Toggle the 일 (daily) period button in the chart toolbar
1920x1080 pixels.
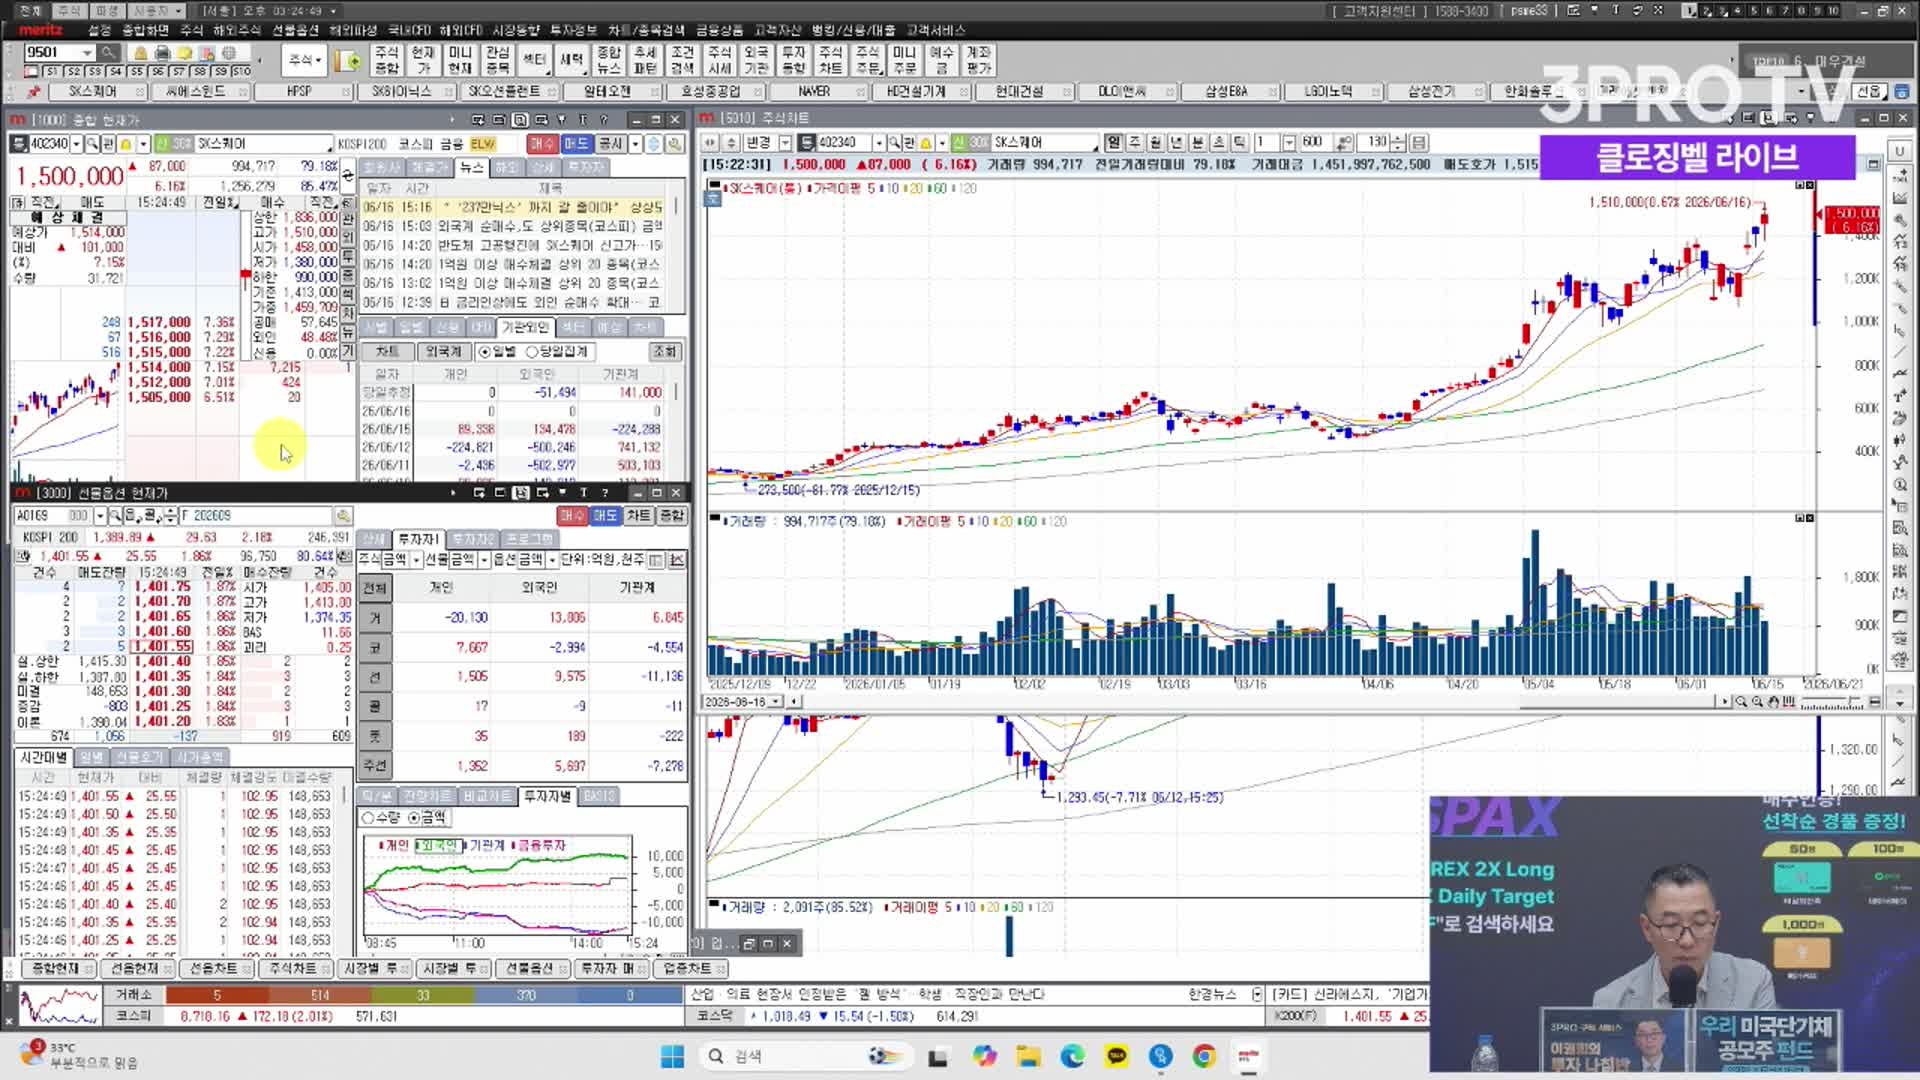[x=1114, y=143]
